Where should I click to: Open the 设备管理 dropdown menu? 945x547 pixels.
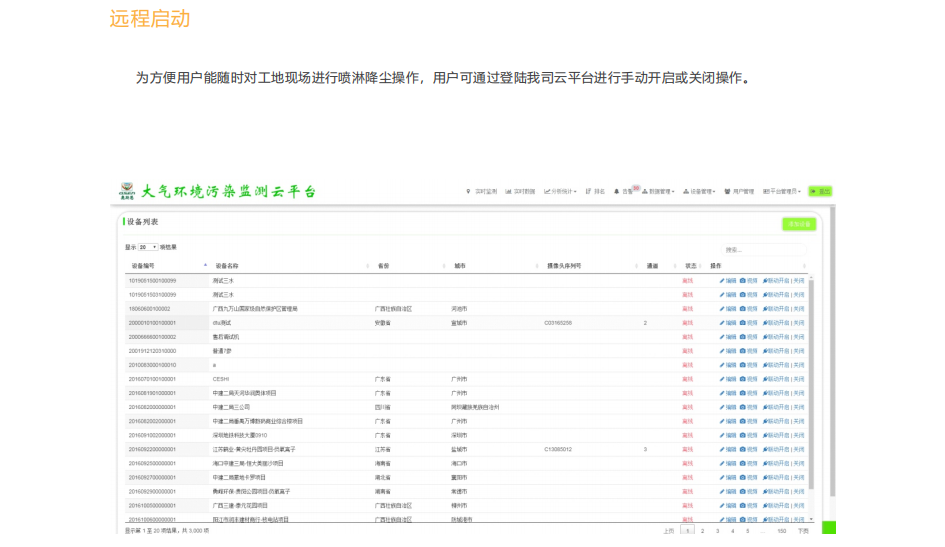coord(700,191)
